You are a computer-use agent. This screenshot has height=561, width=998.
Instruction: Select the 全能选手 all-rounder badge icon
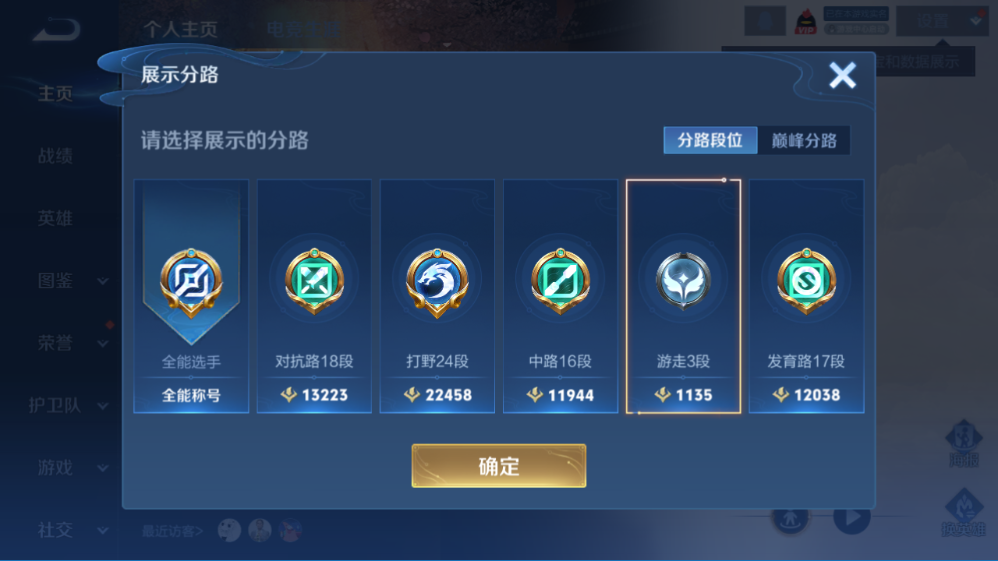(191, 282)
